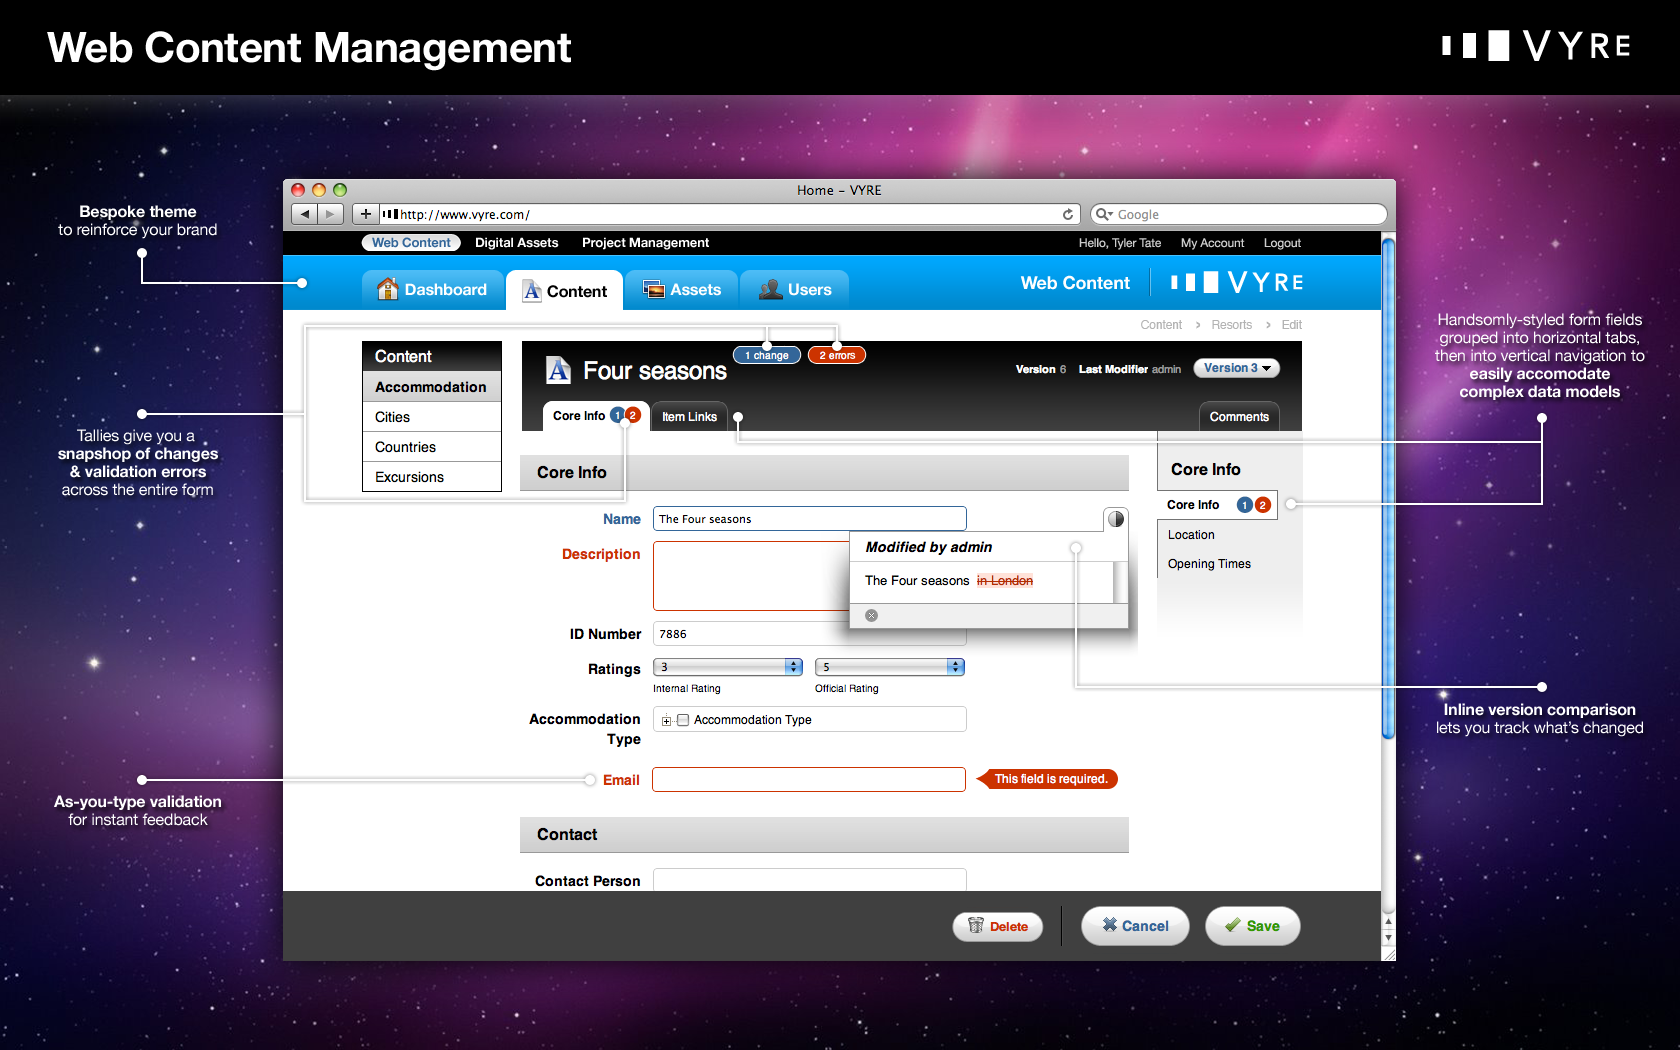The image size is (1680, 1050).
Task: Click the Logout link
Action: [1282, 243]
